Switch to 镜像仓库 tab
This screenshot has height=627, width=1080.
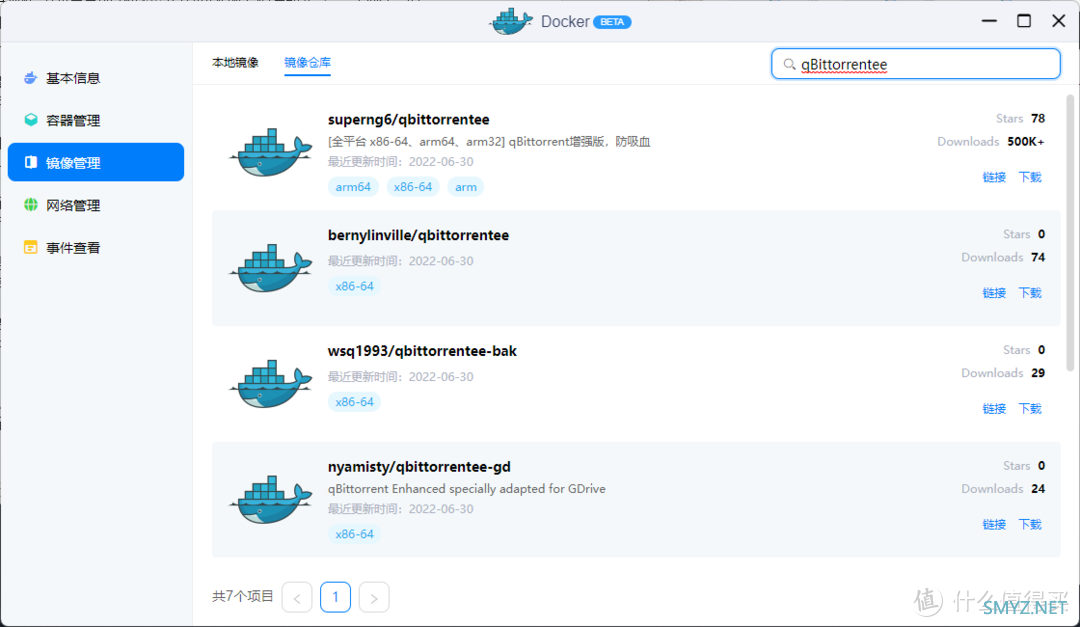click(307, 63)
